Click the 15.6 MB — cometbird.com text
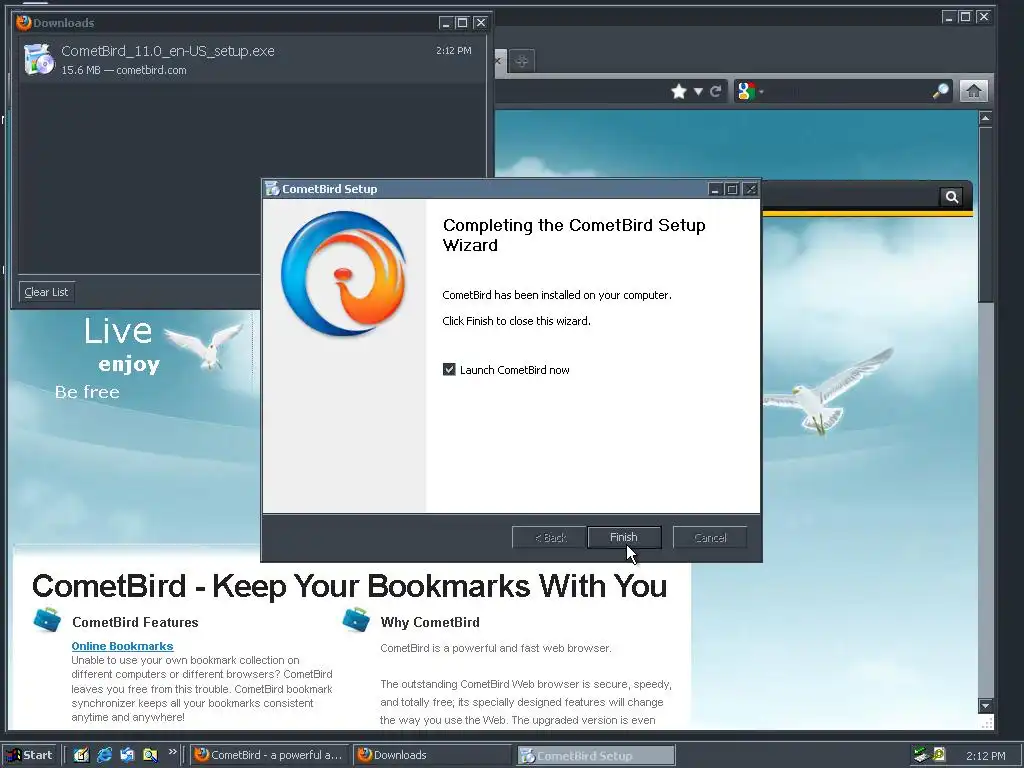Image resolution: width=1024 pixels, height=768 pixels. (x=123, y=70)
